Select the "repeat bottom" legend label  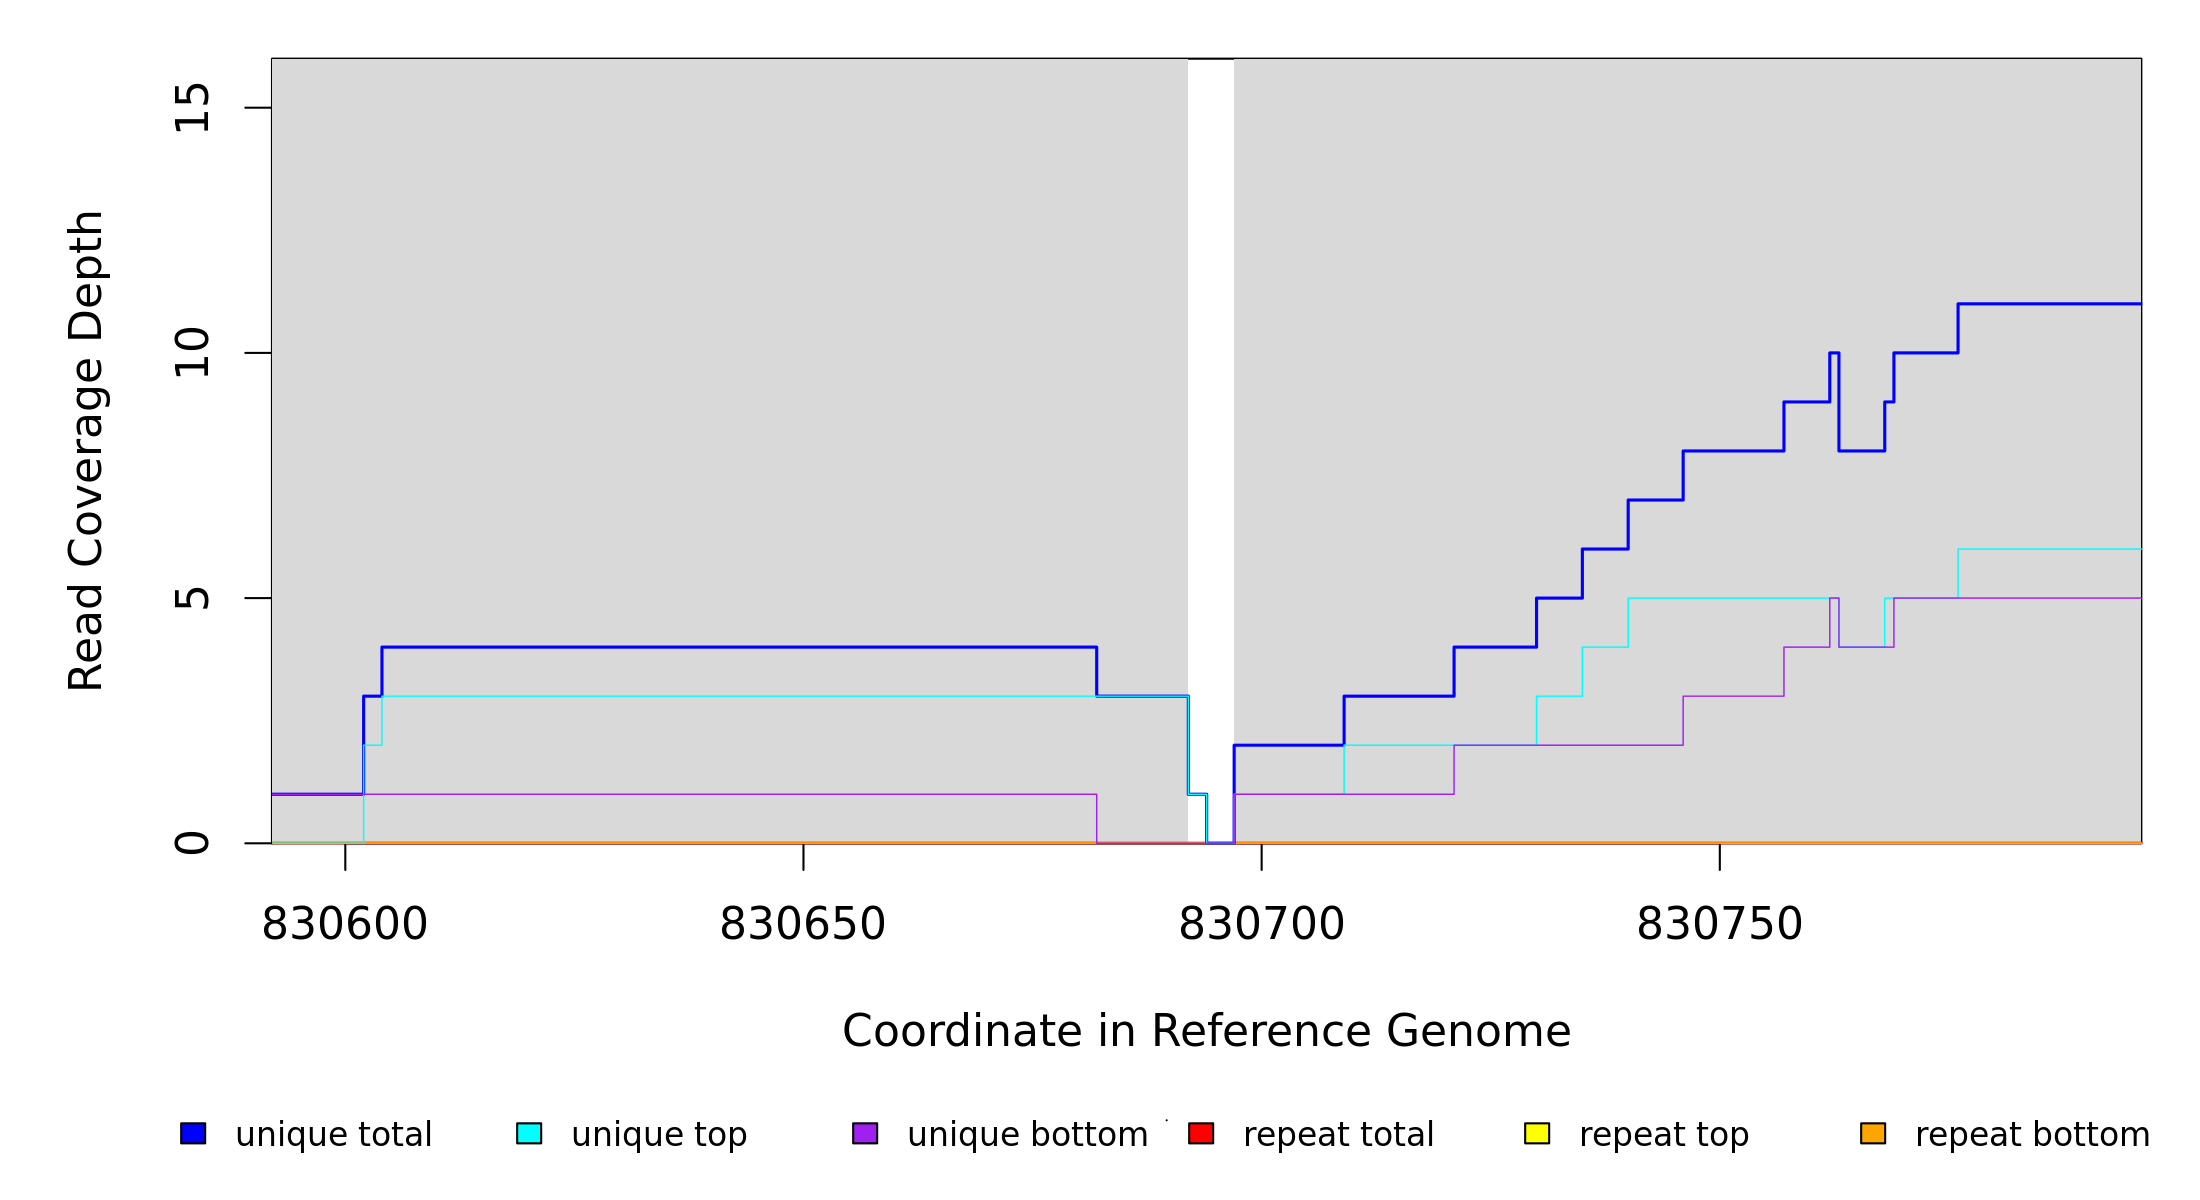coord(2032,1135)
